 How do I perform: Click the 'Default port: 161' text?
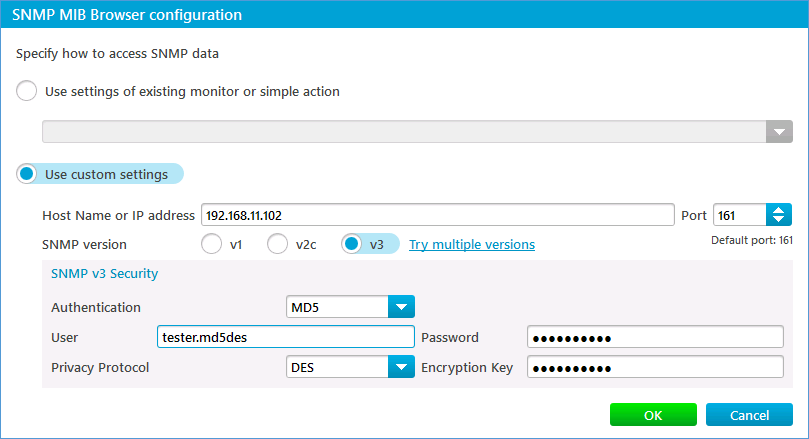click(x=752, y=240)
